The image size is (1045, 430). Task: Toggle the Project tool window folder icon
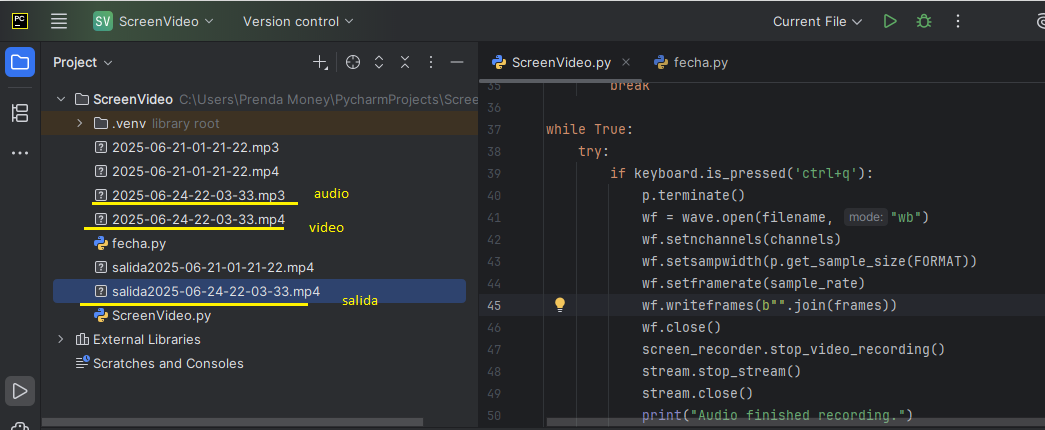tap(20, 63)
